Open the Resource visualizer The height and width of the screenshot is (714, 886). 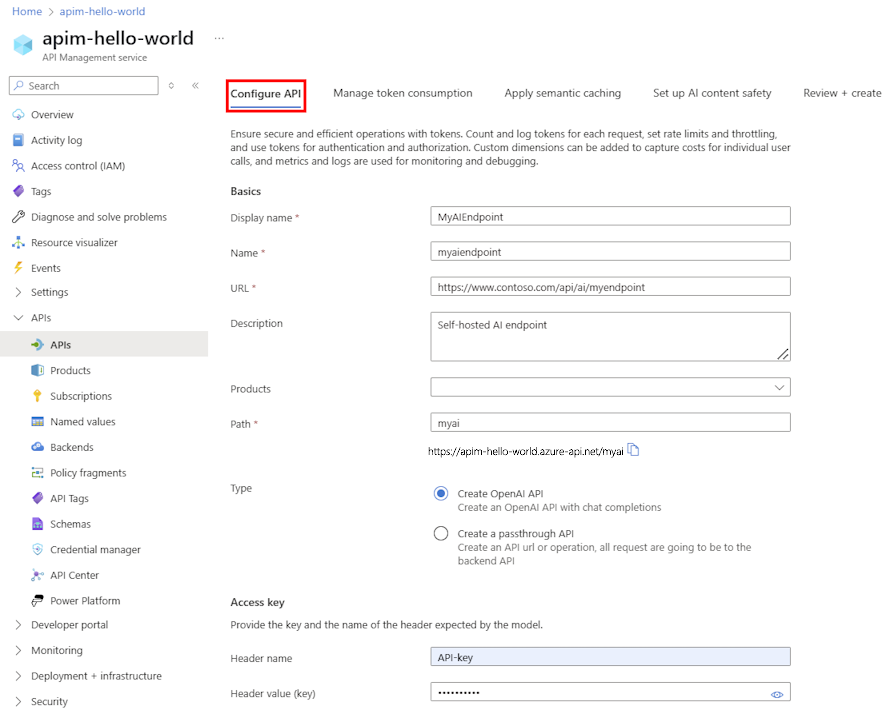click(83, 241)
